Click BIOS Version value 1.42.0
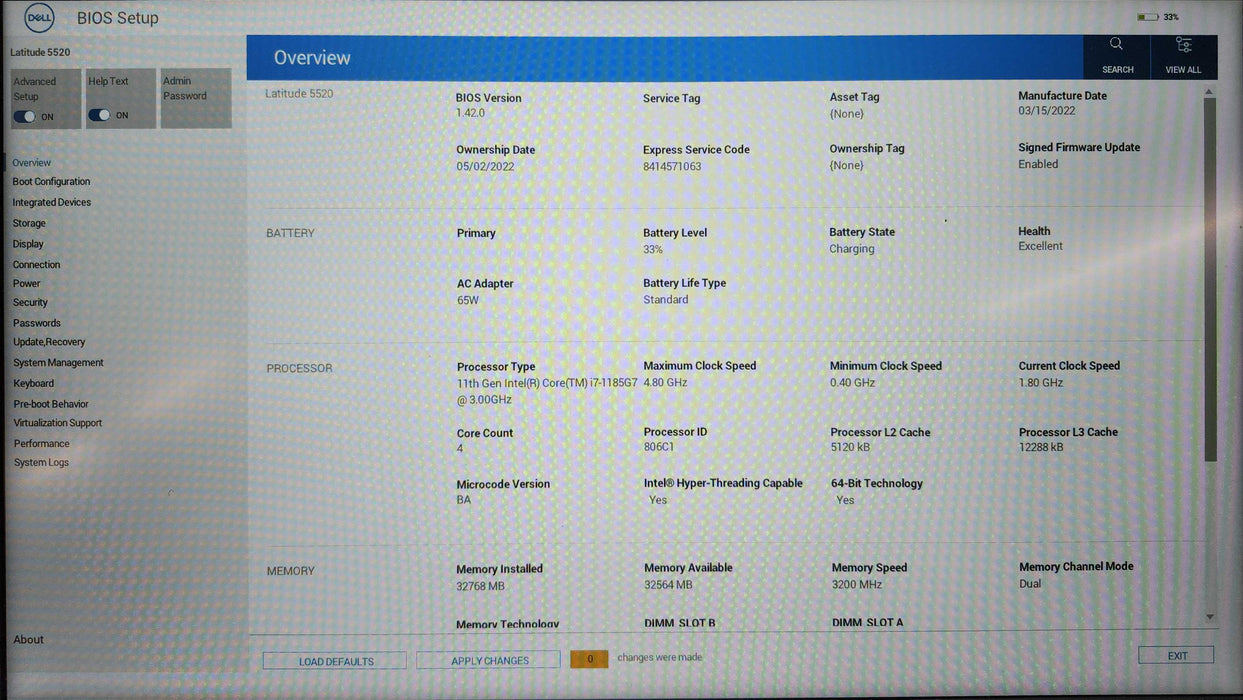This screenshot has height=700, width=1243. click(470, 114)
